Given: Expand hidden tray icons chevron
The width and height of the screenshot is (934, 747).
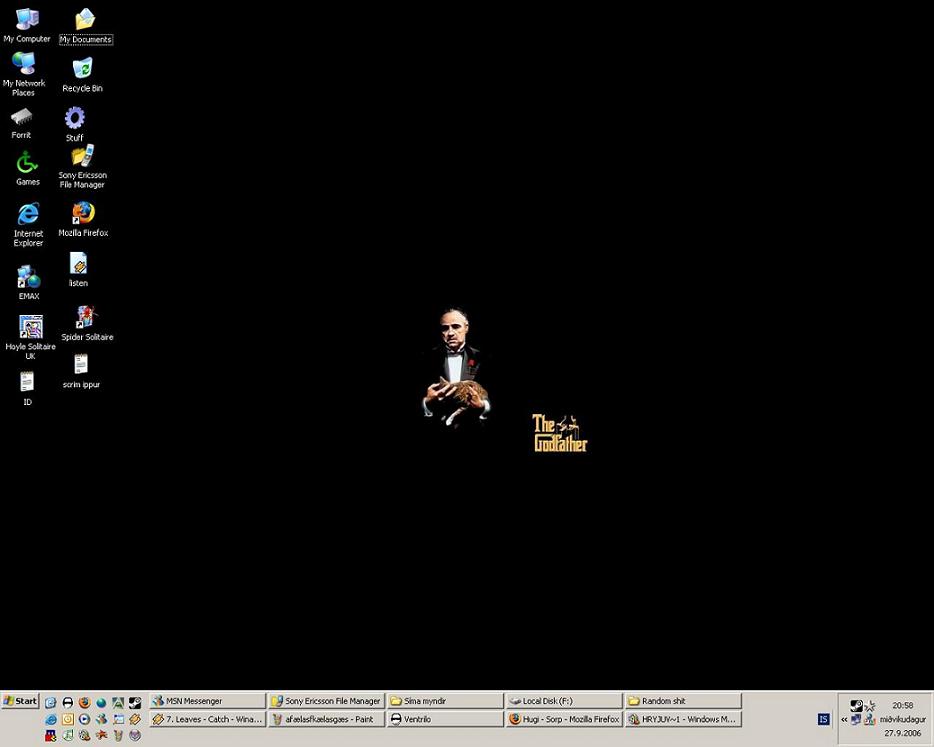Looking at the screenshot, I should 844,720.
